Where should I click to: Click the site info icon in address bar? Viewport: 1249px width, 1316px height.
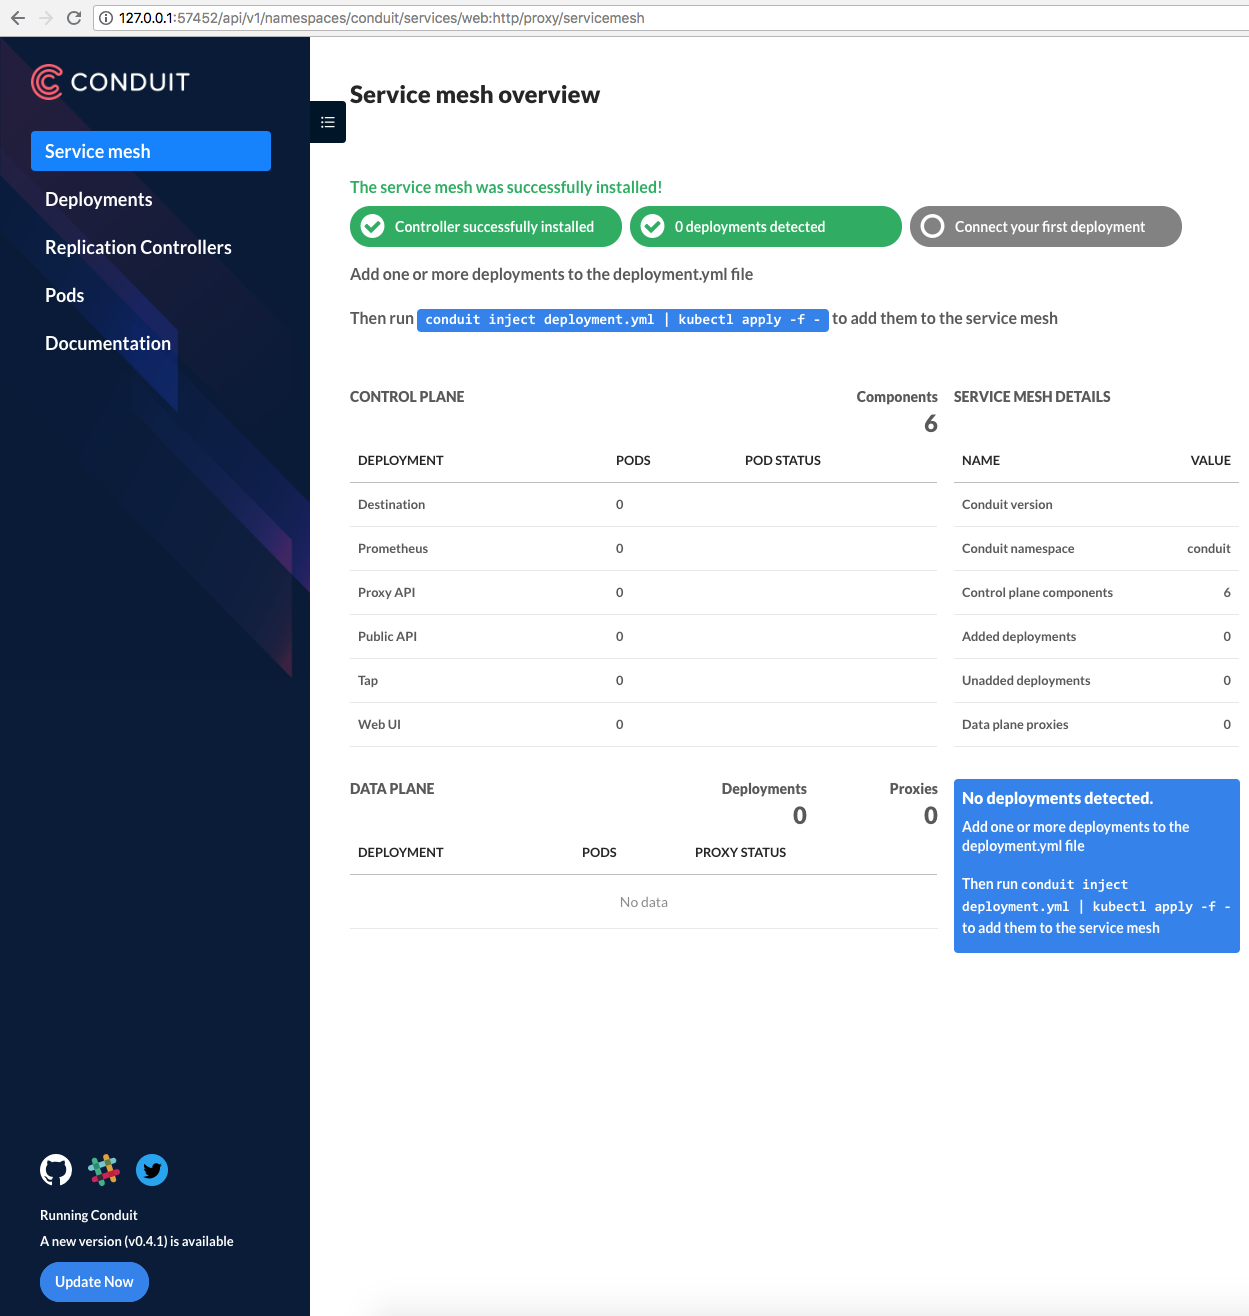(x=106, y=18)
